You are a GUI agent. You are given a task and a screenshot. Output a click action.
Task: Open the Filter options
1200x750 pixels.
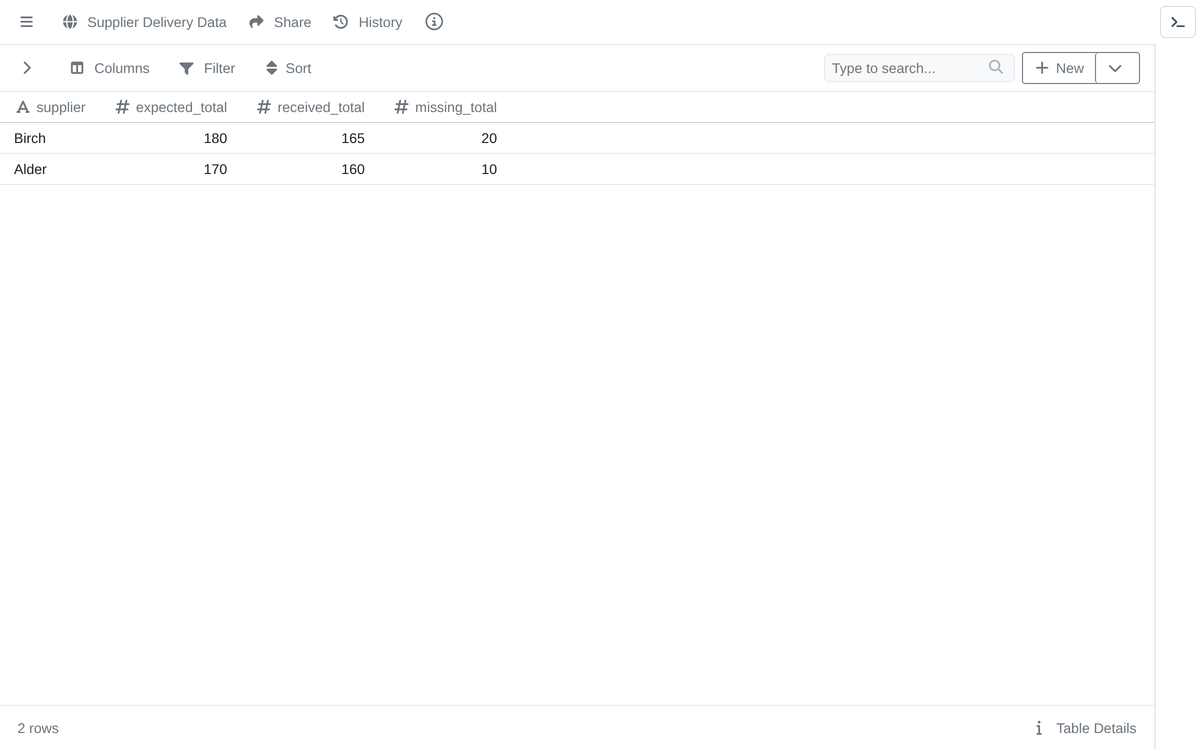(x=207, y=68)
